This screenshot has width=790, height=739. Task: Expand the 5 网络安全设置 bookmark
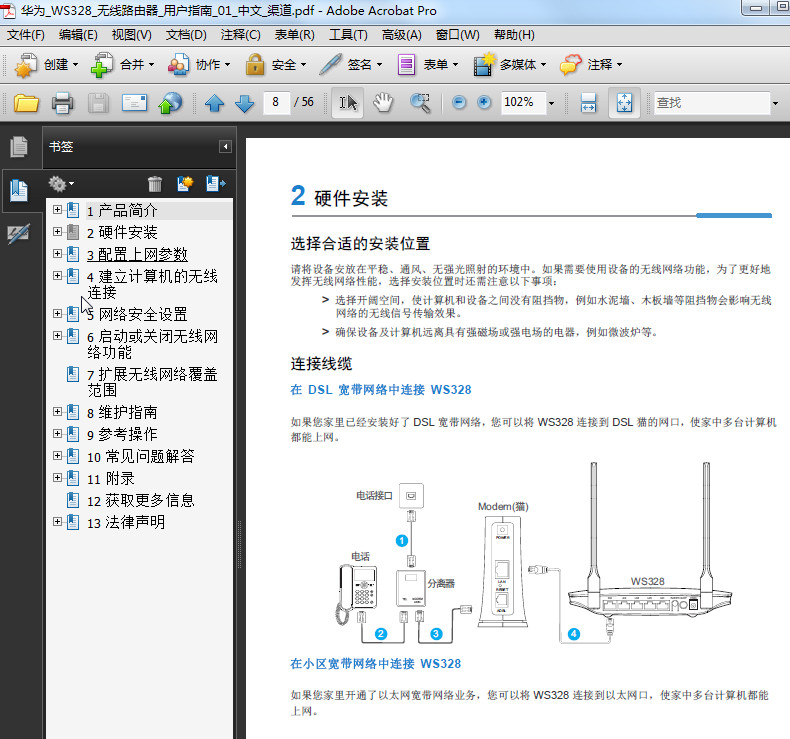point(57,313)
